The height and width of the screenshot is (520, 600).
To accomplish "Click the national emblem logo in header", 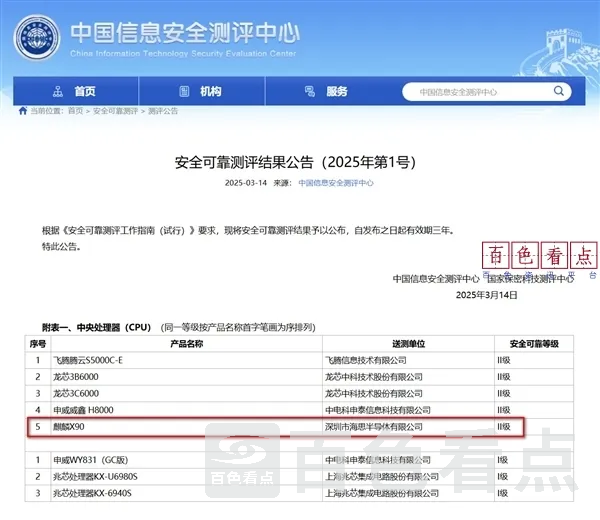I will tap(38, 38).
